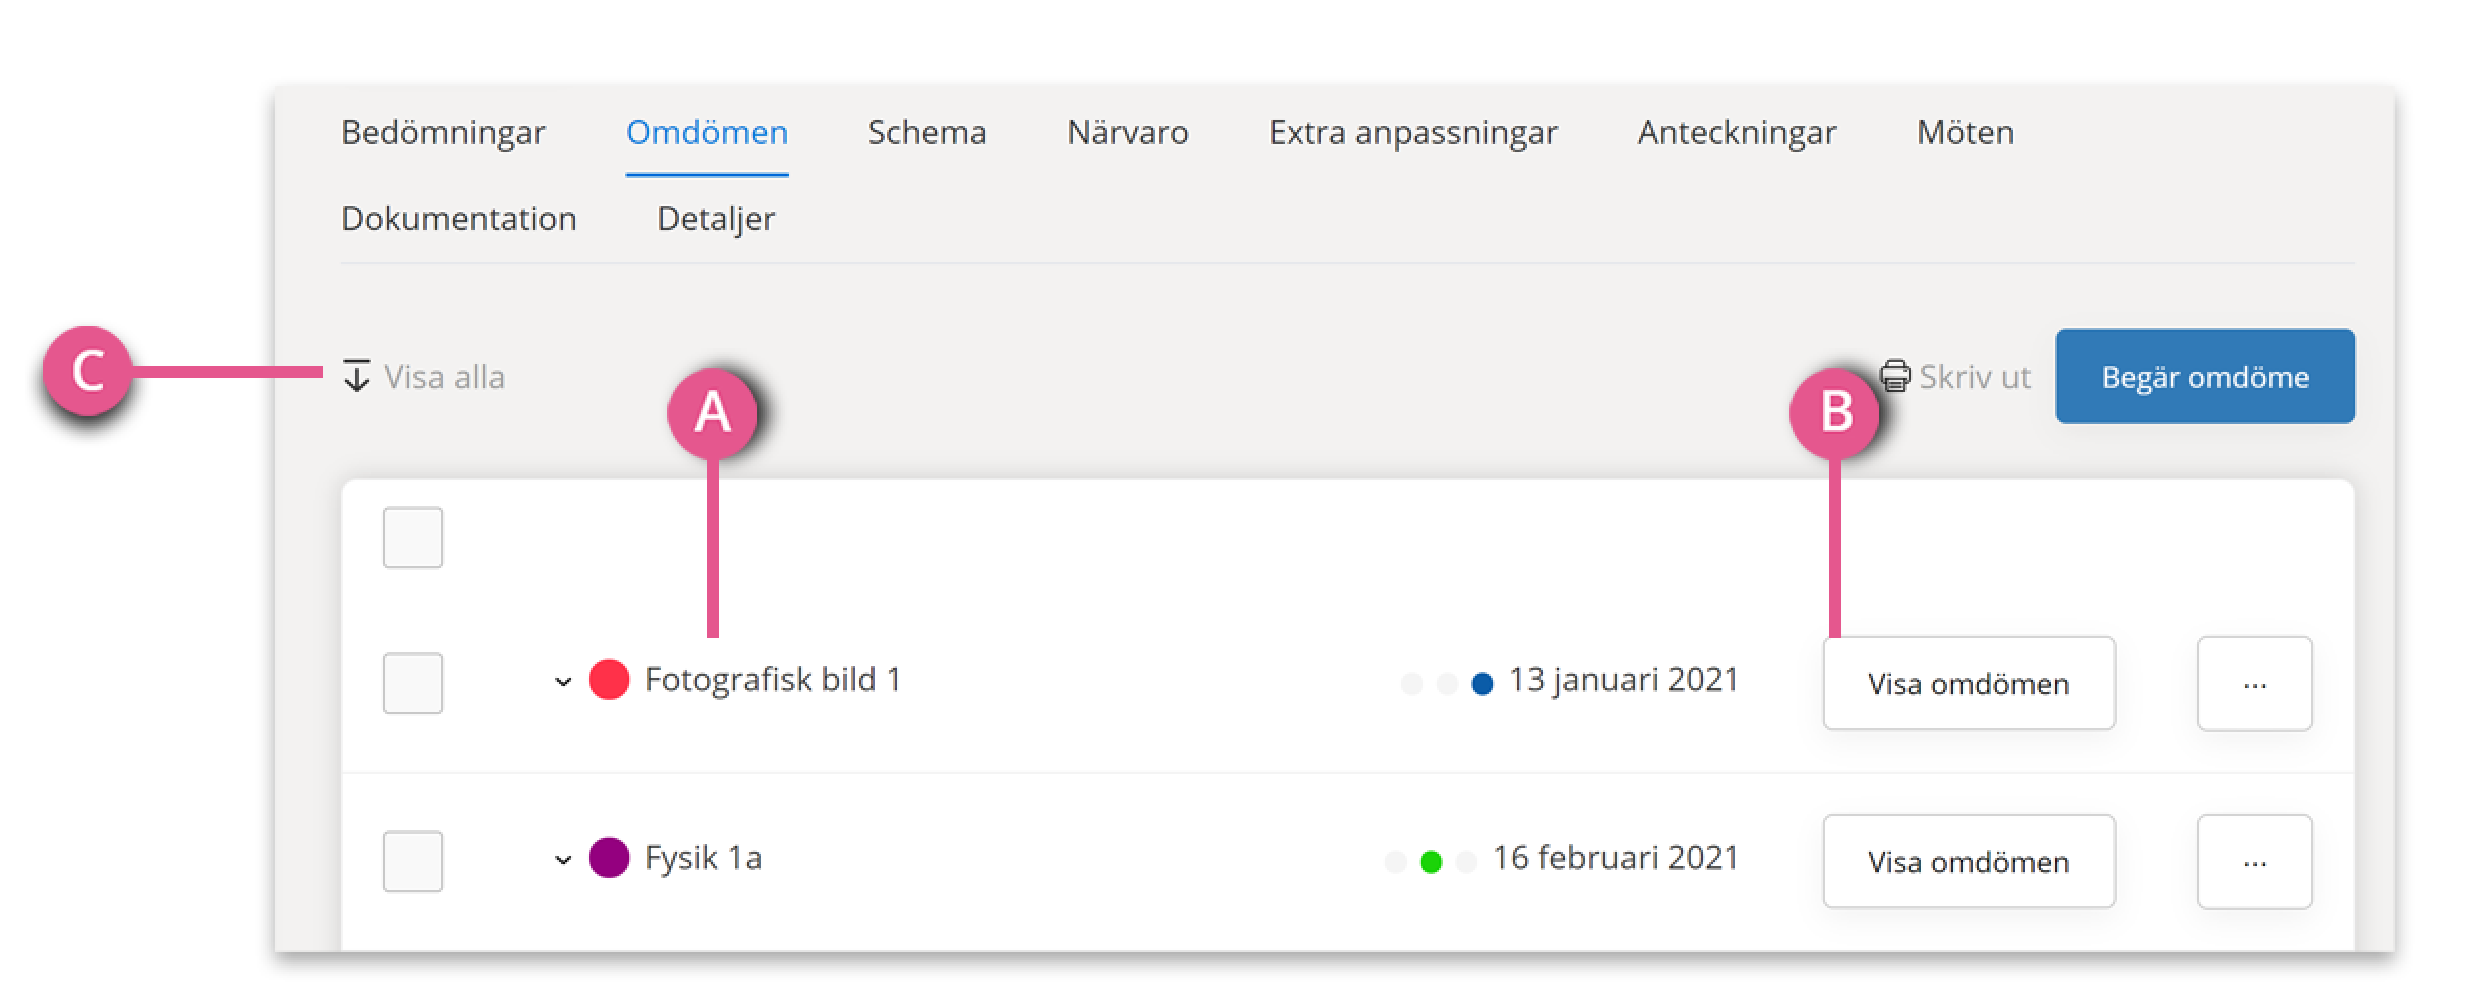Click the red course color dot of Fotografisk bild 1
Viewport: 2473px width, 1008px height.
point(609,679)
